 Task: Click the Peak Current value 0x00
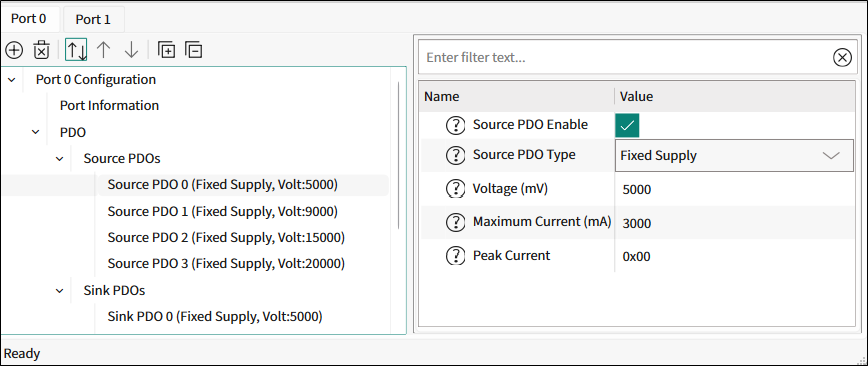click(x=637, y=257)
